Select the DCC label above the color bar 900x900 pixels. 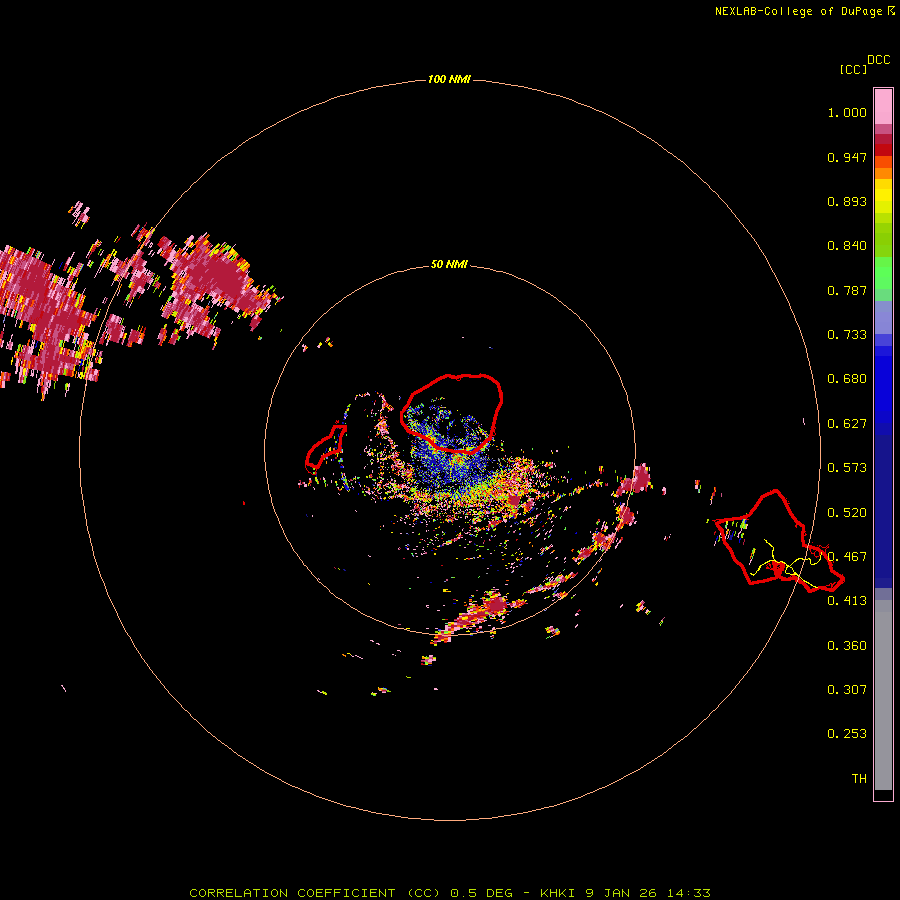click(878, 60)
